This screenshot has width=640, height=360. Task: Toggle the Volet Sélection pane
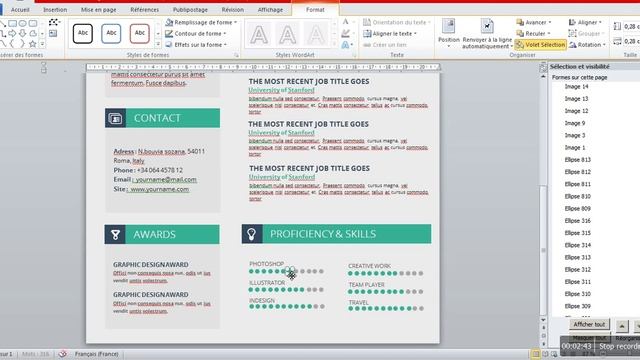[x=541, y=44]
